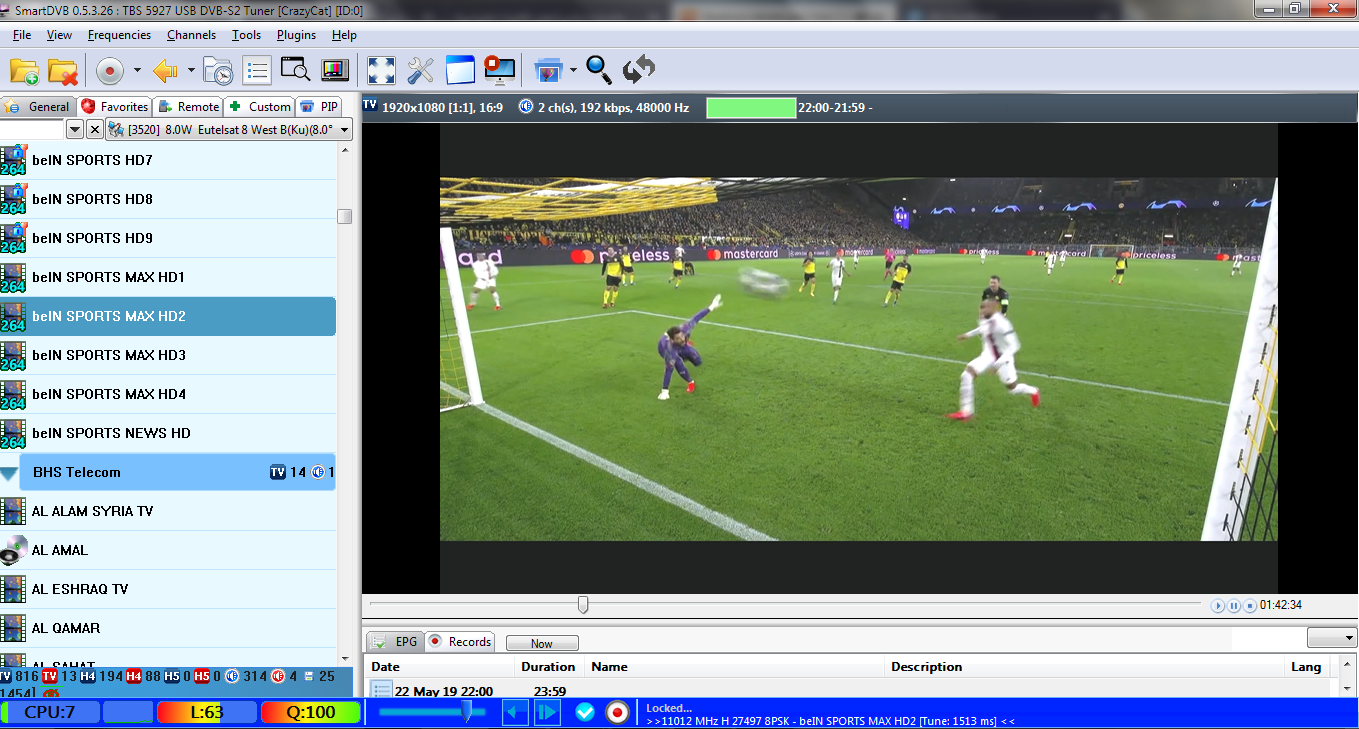Click the TV test pattern icon

click(334, 71)
